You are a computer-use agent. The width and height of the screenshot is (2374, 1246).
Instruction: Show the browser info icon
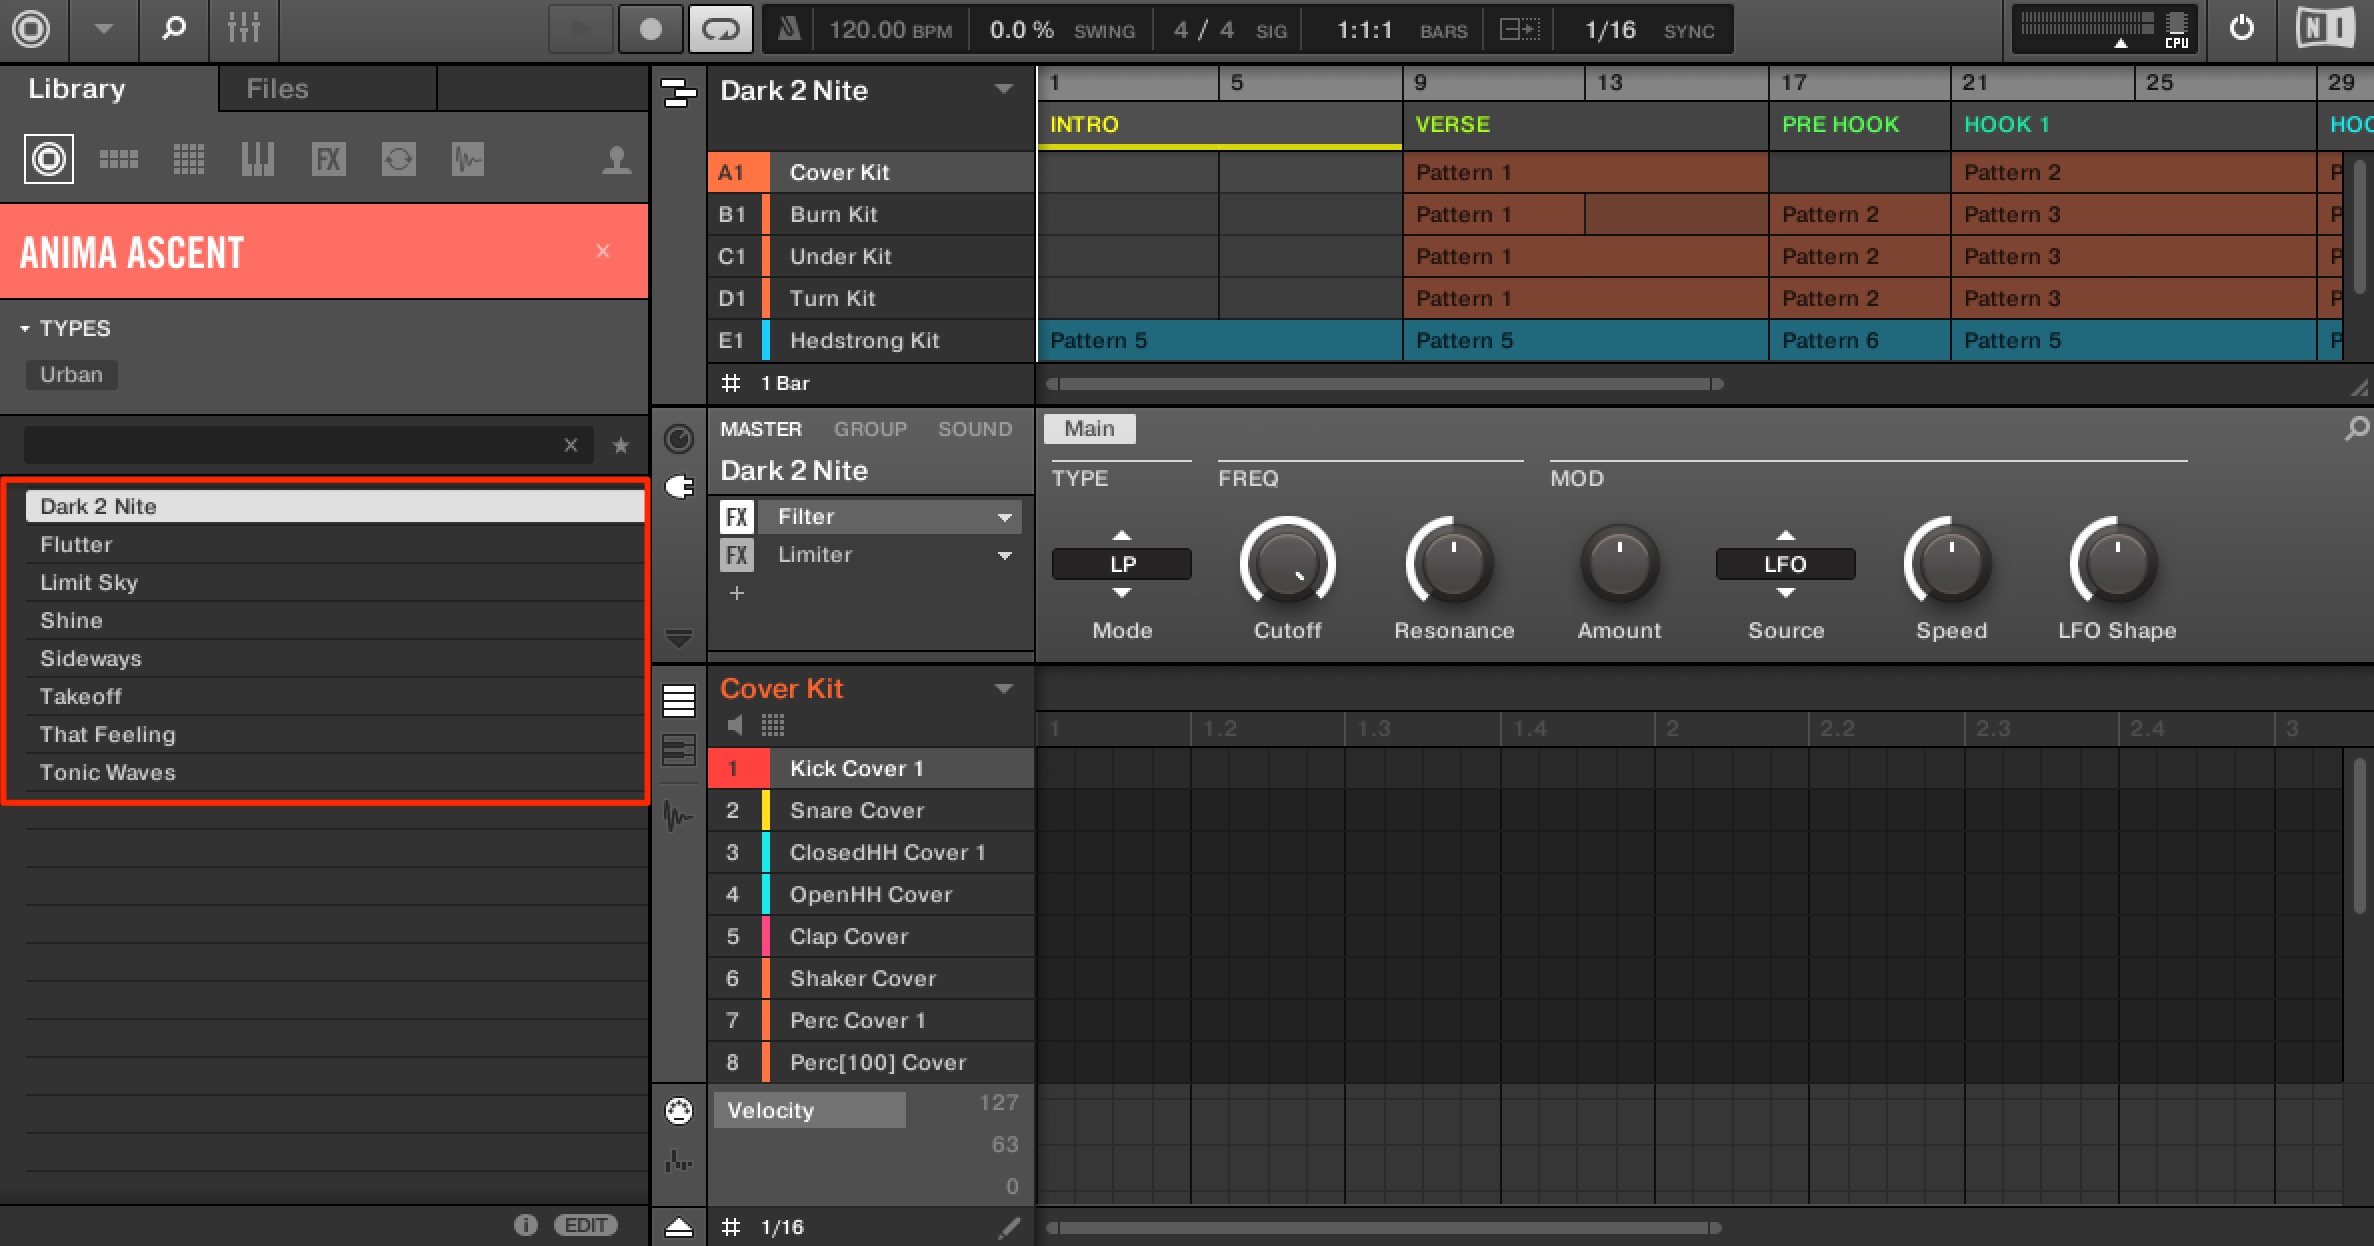click(526, 1225)
